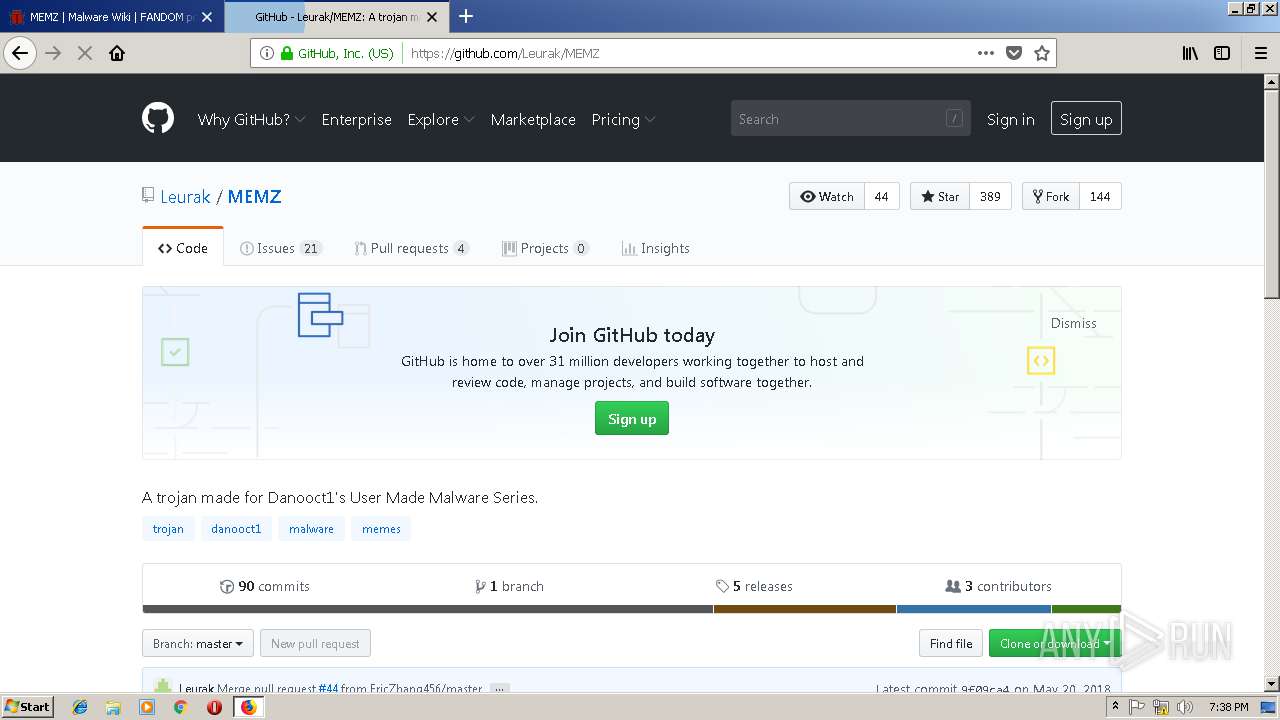This screenshot has height=720, width=1280.
Task: Save page to Pocket icon
Action: coord(1014,54)
